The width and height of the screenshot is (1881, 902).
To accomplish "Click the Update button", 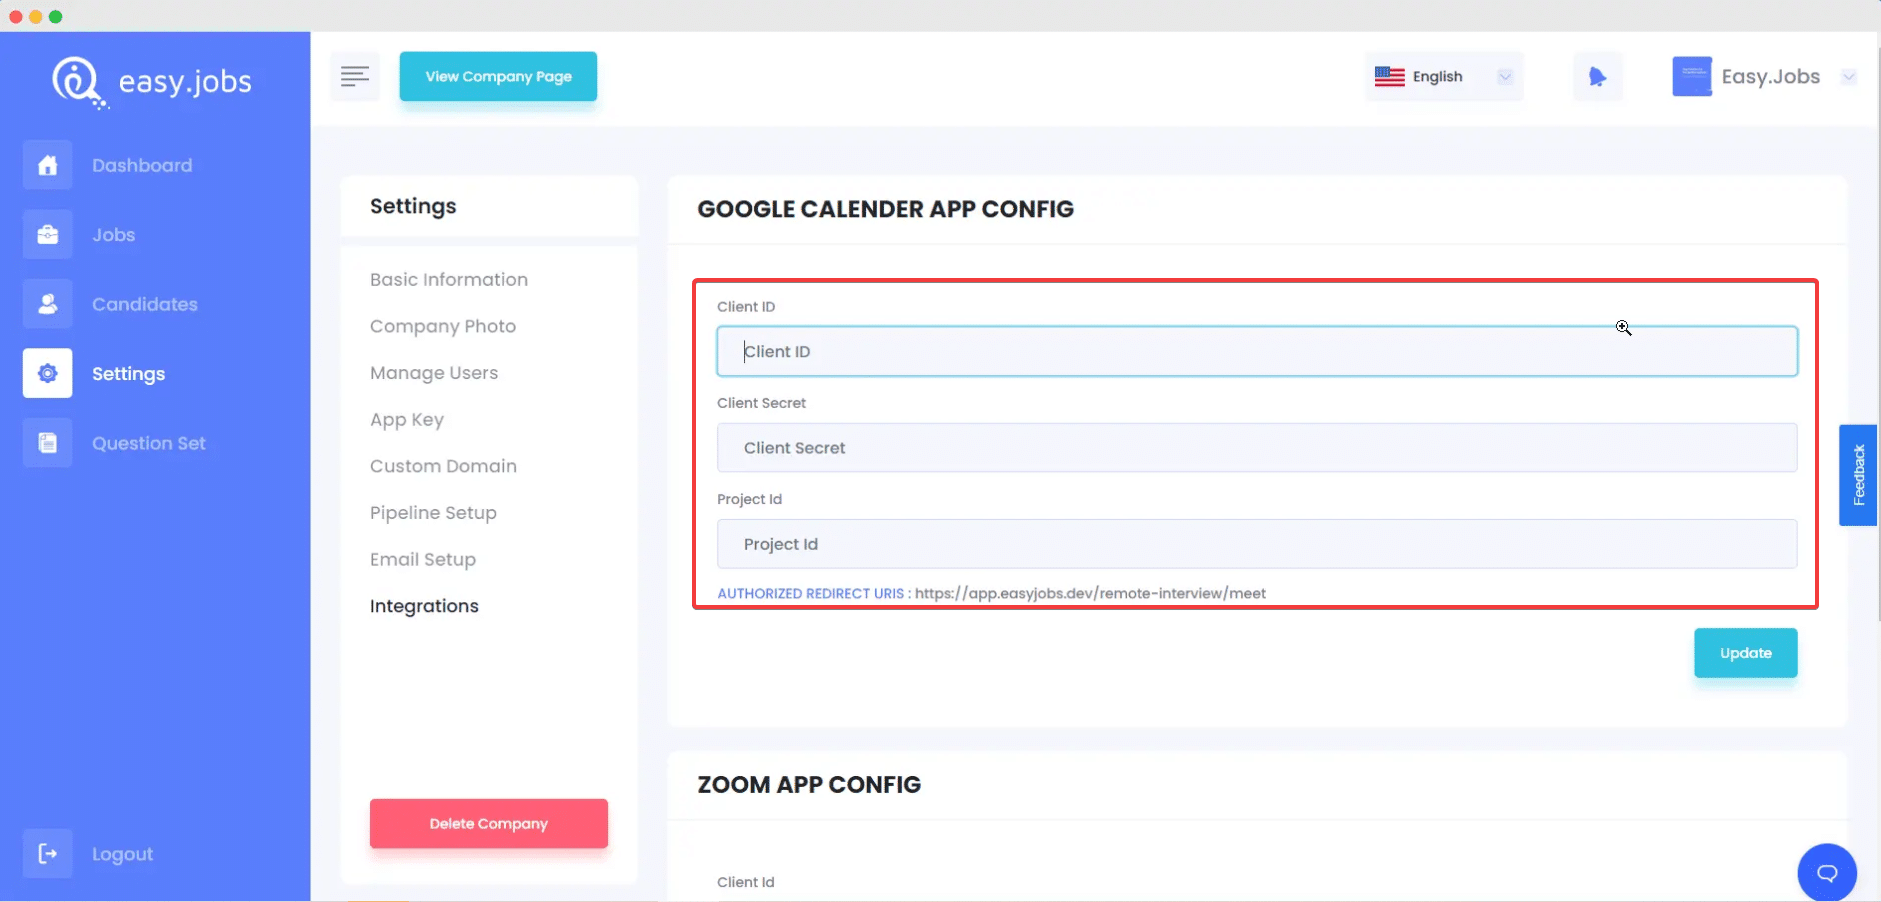I will [1745, 653].
